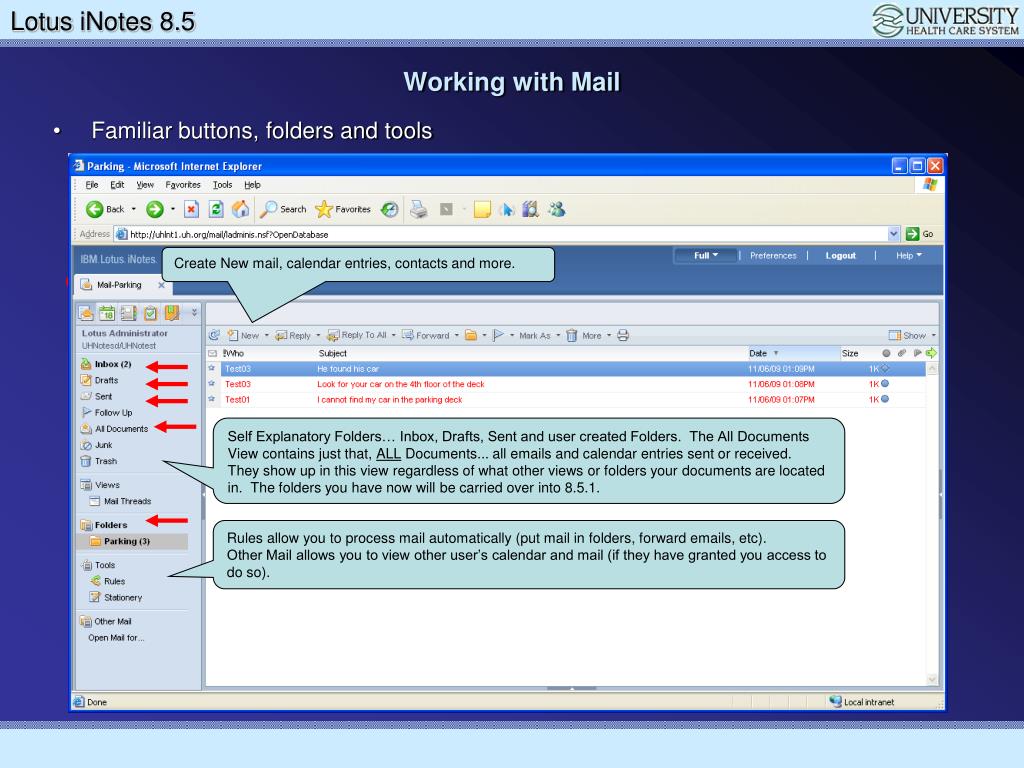This screenshot has width=1024, height=768.
Task: Click the Favorites star button
Action: 343,209
